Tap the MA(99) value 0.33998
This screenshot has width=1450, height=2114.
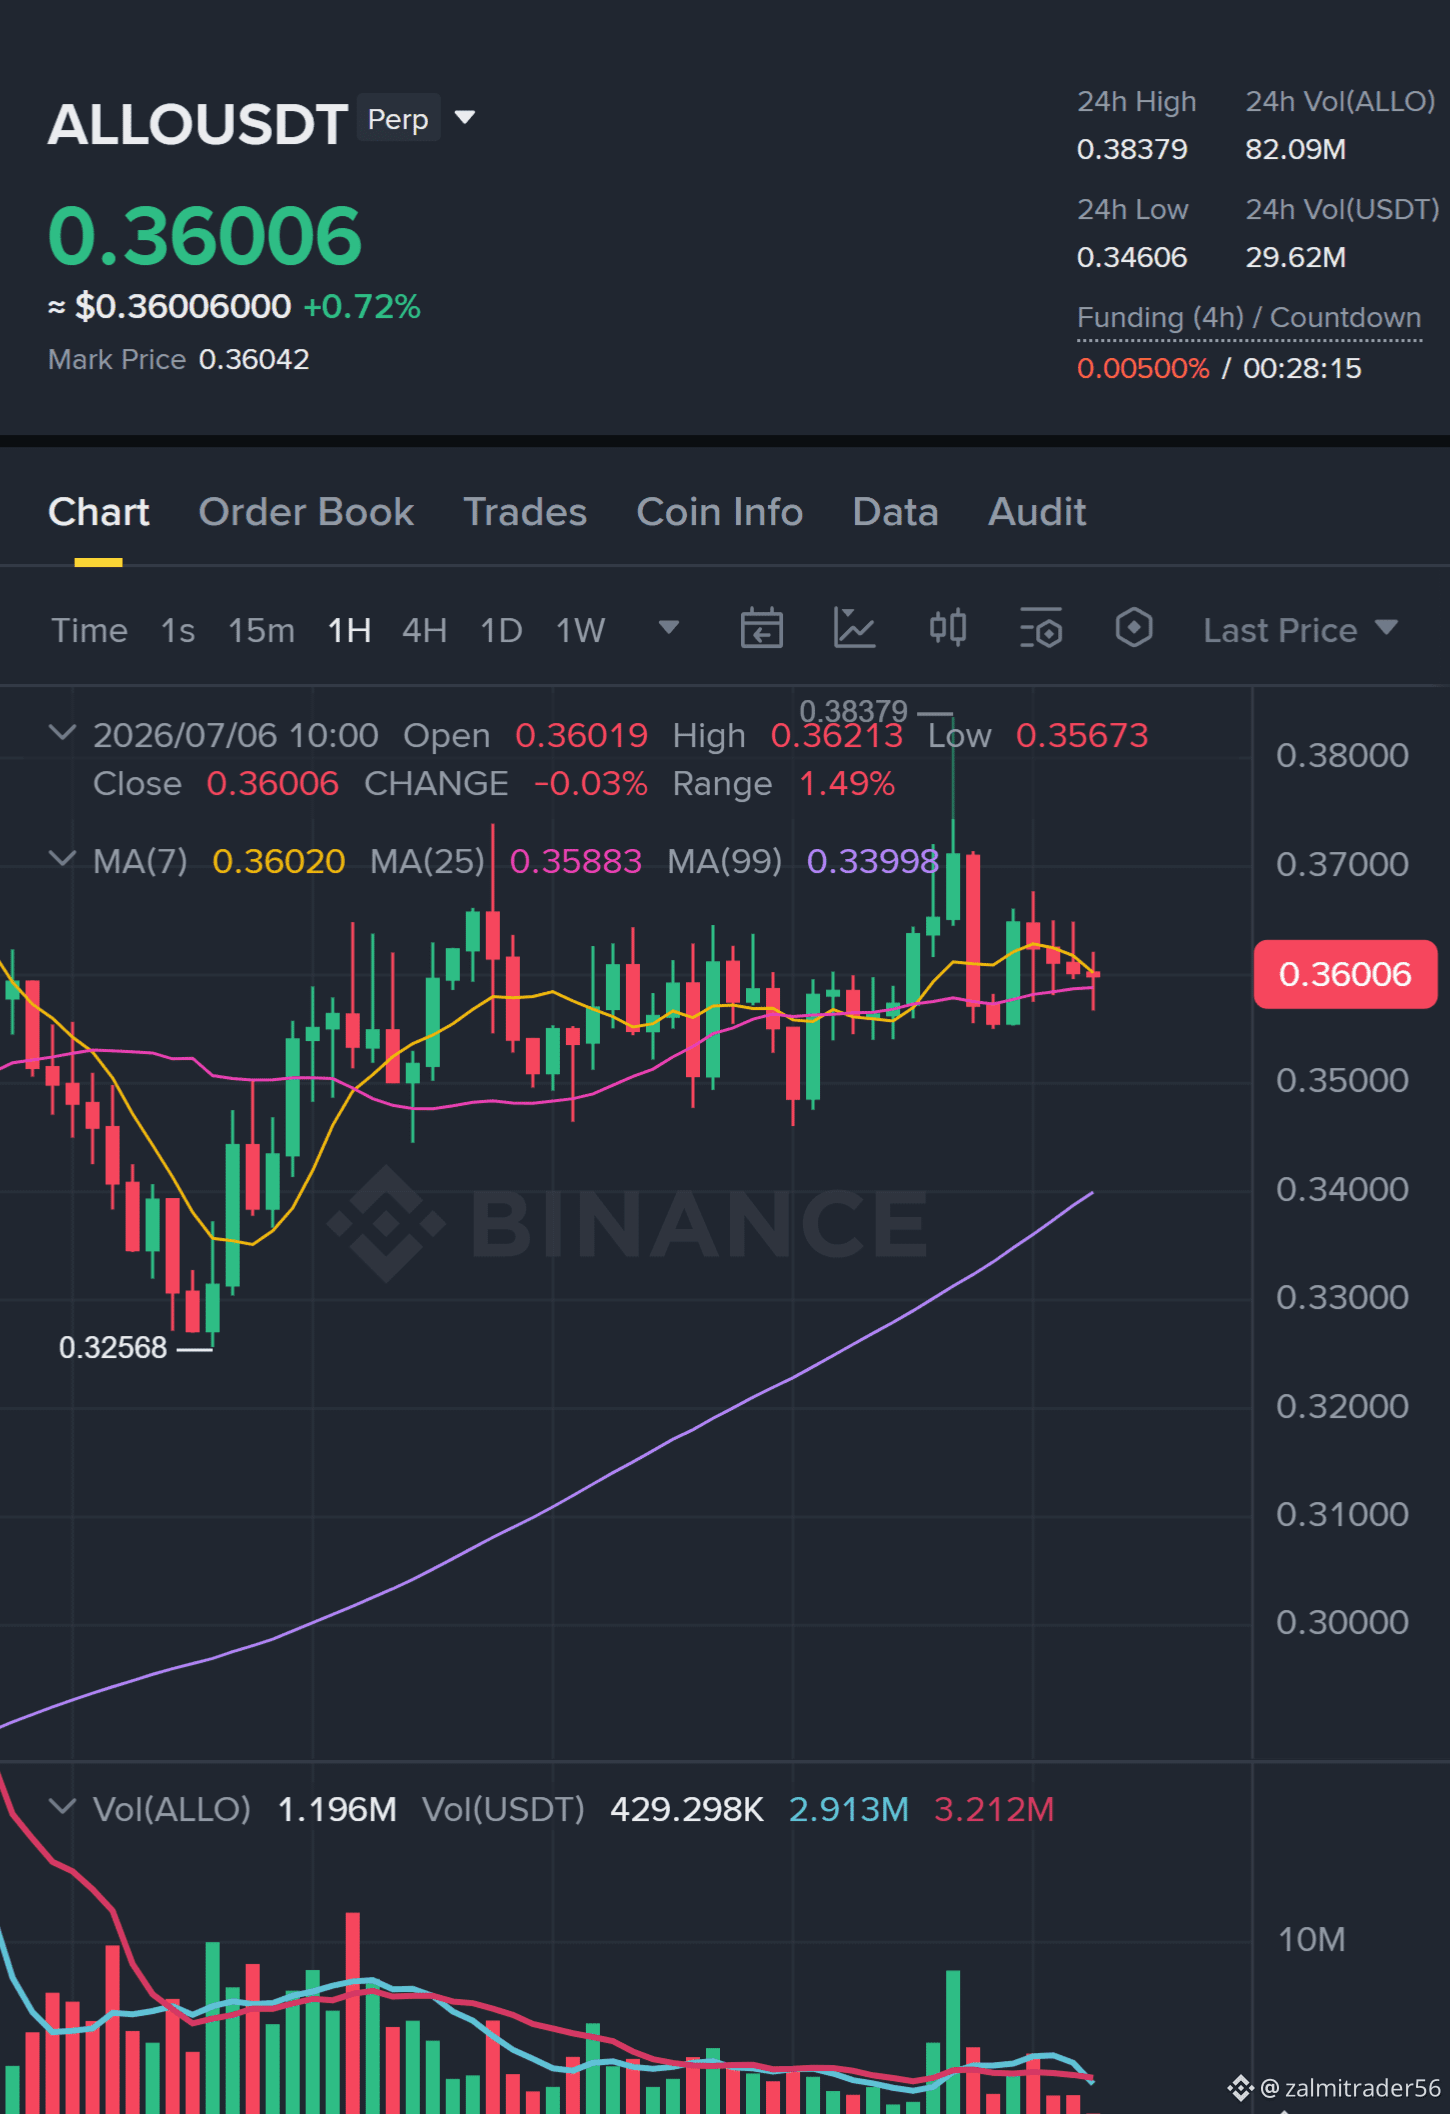[873, 861]
